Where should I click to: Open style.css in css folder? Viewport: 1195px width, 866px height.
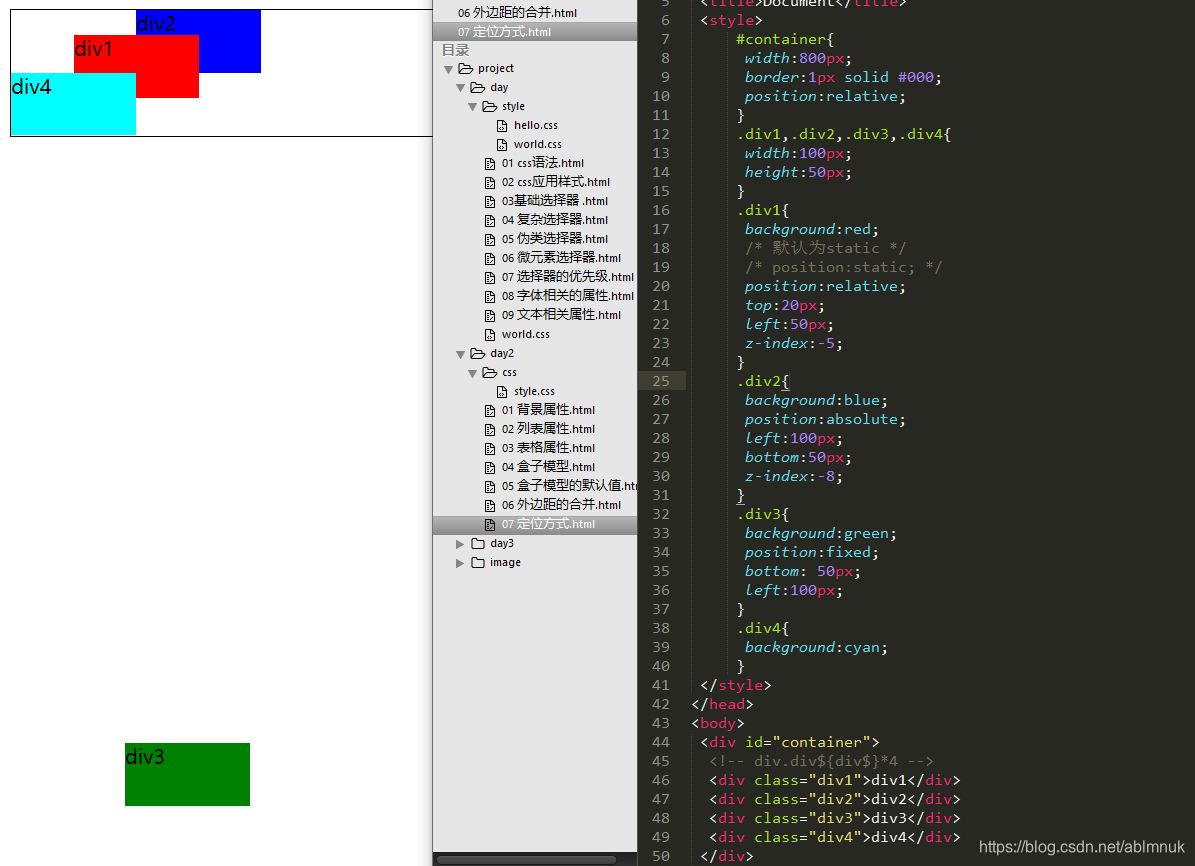point(534,392)
